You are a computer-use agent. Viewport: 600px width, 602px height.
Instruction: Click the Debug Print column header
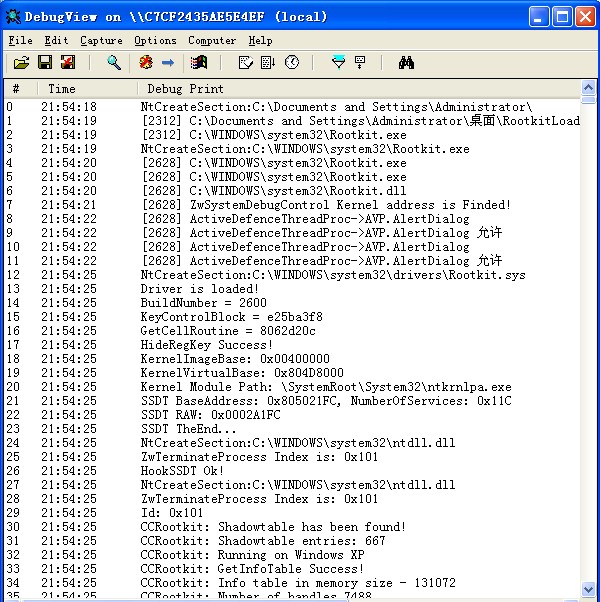pyautogui.click(x=359, y=89)
